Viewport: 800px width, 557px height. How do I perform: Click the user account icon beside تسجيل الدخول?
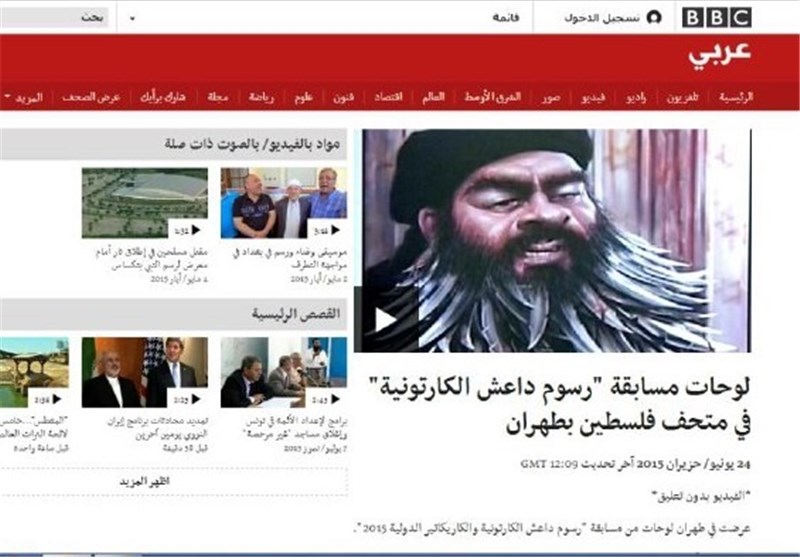[x=654, y=17]
